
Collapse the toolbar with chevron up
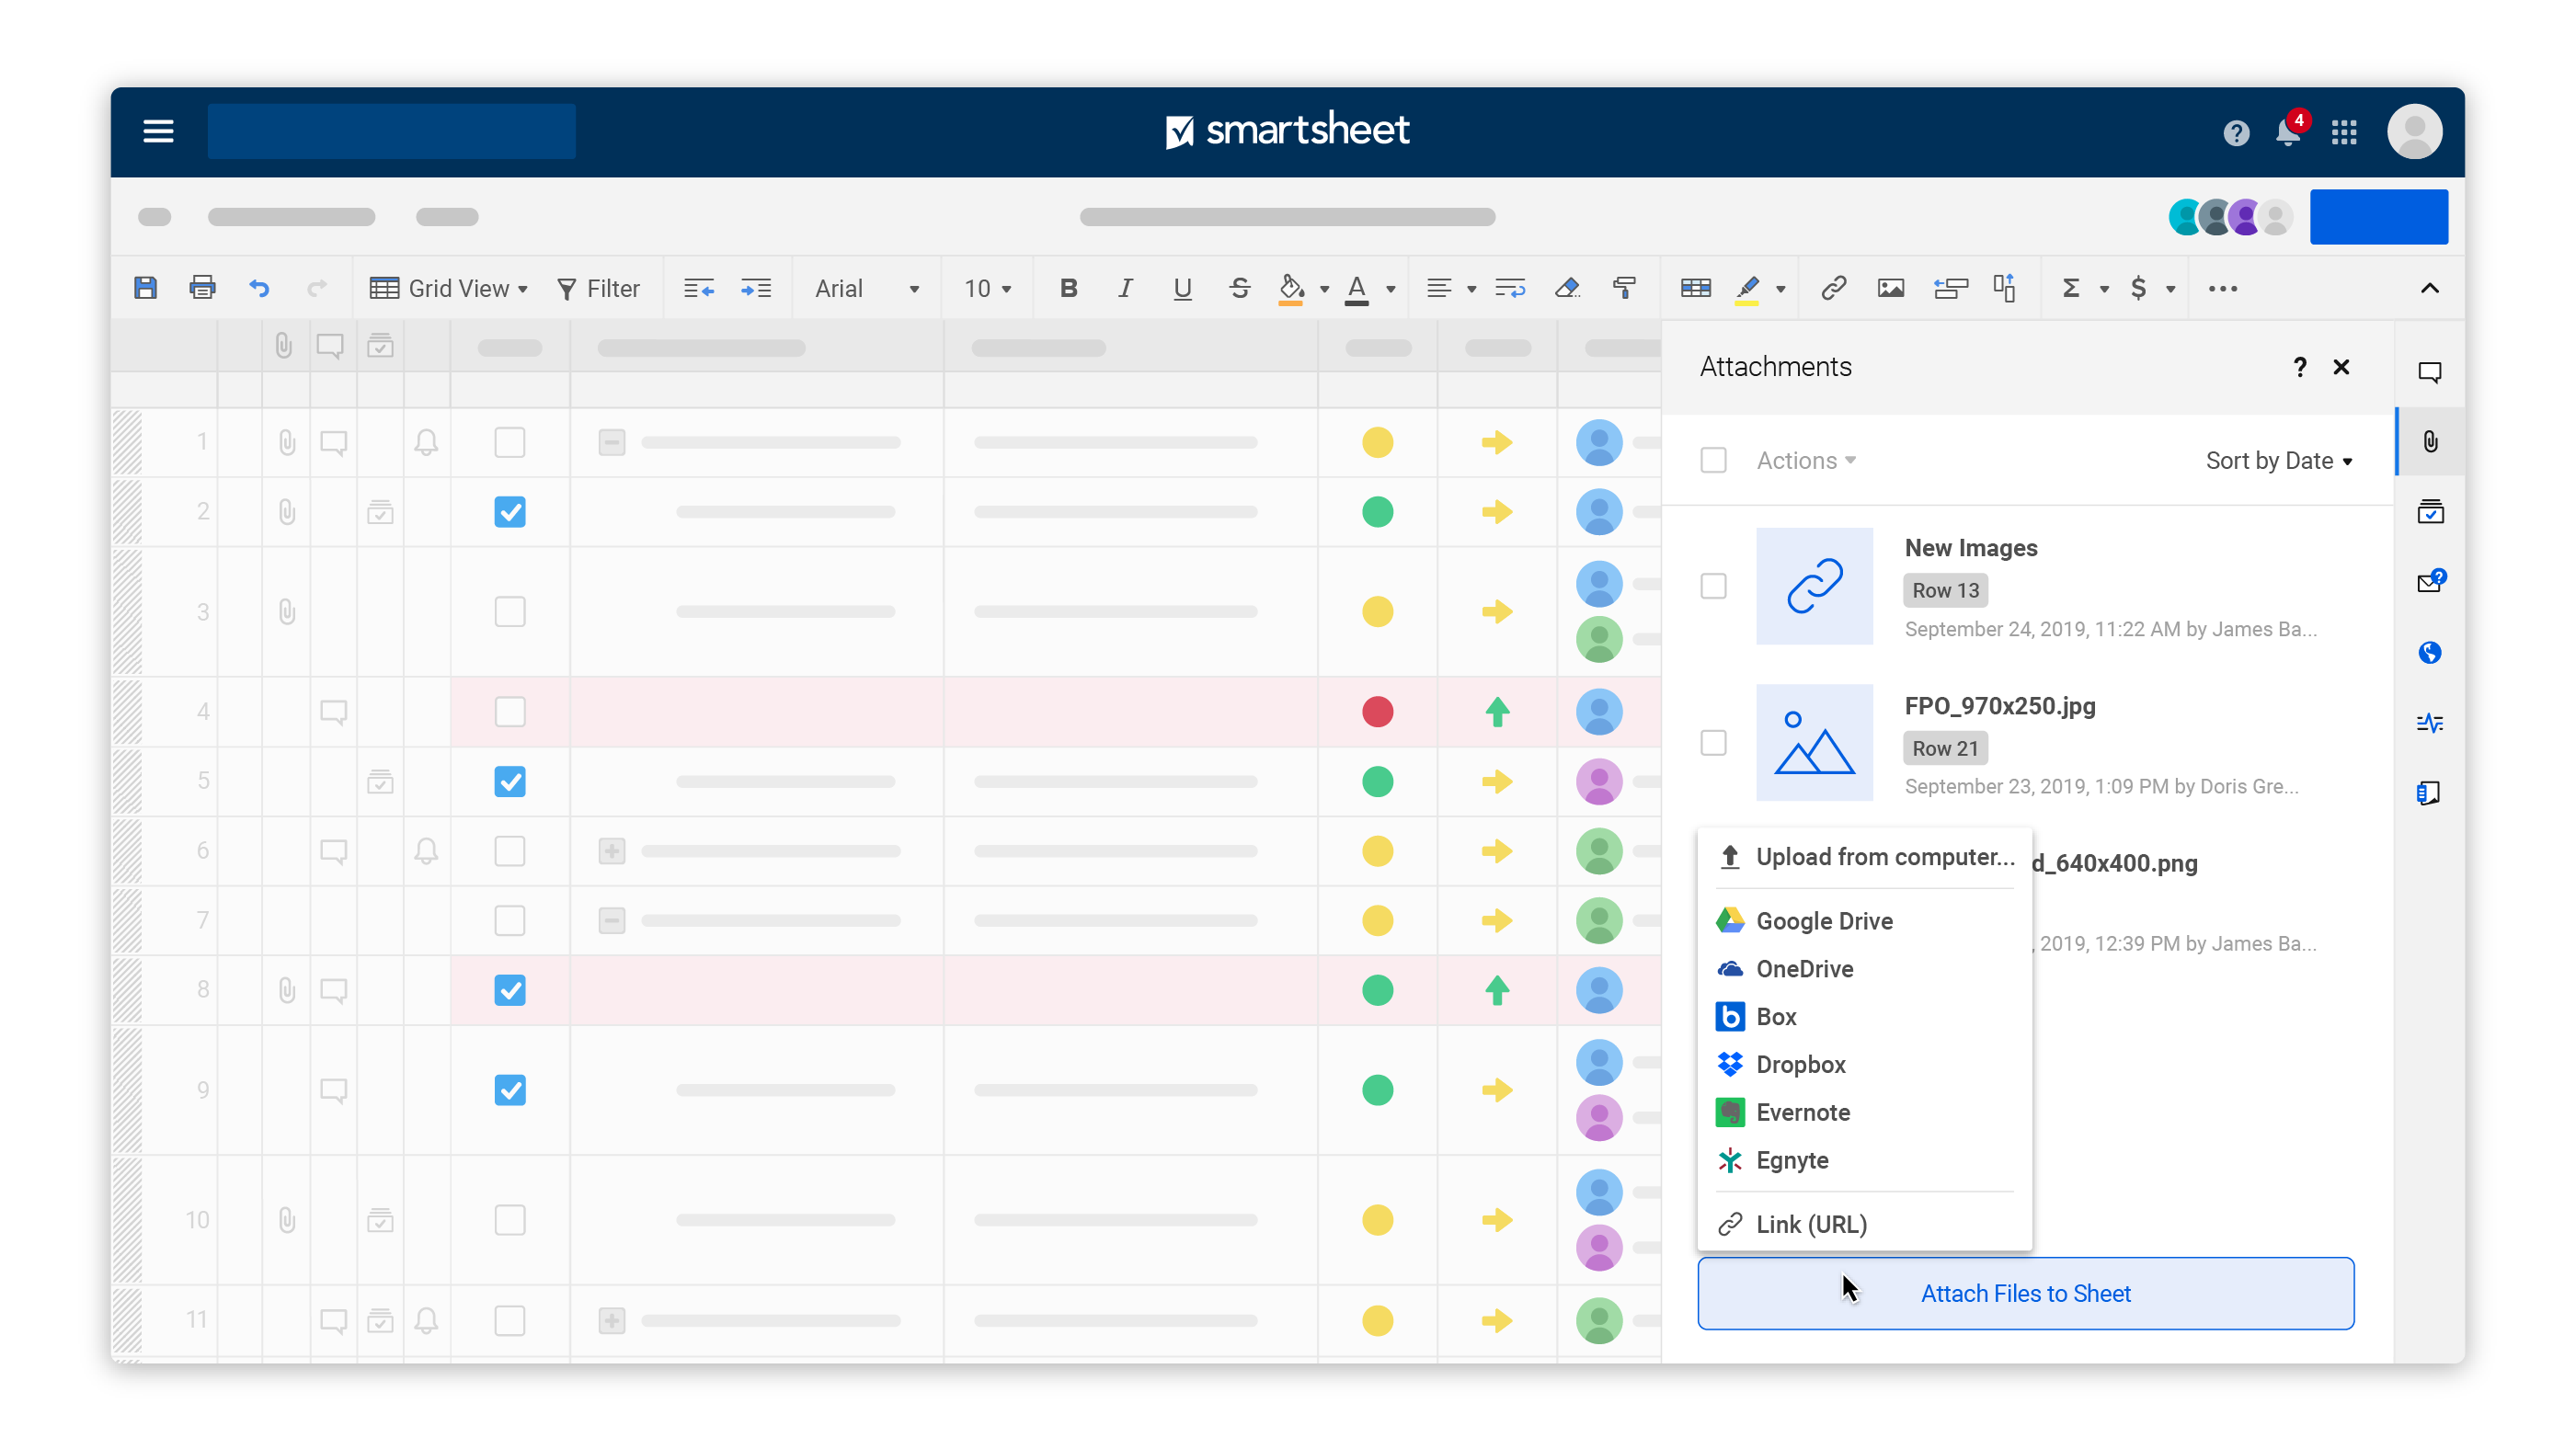coord(2429,289)
